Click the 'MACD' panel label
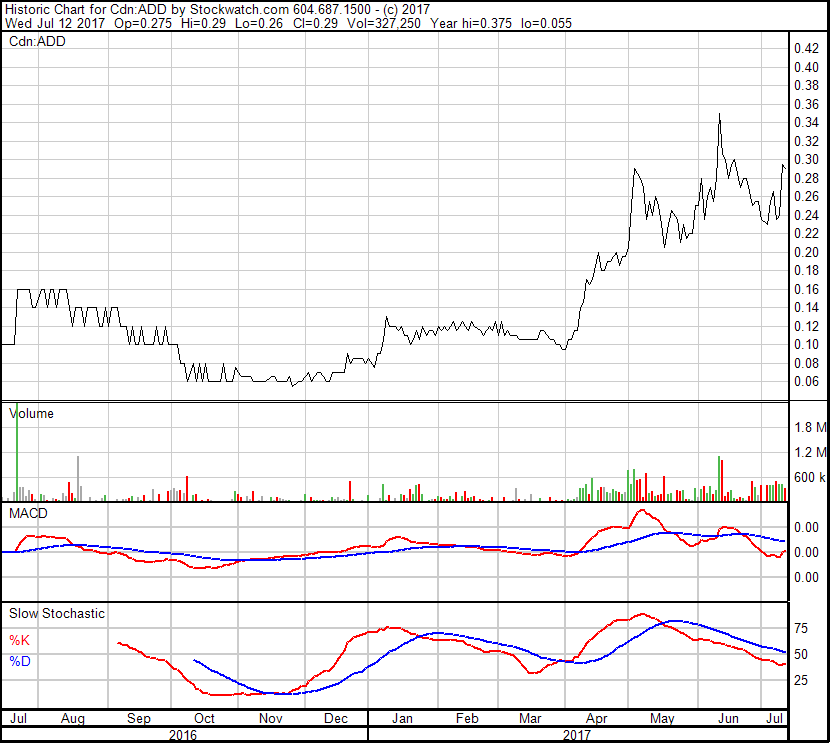830x743 pixels. point(28,513)
